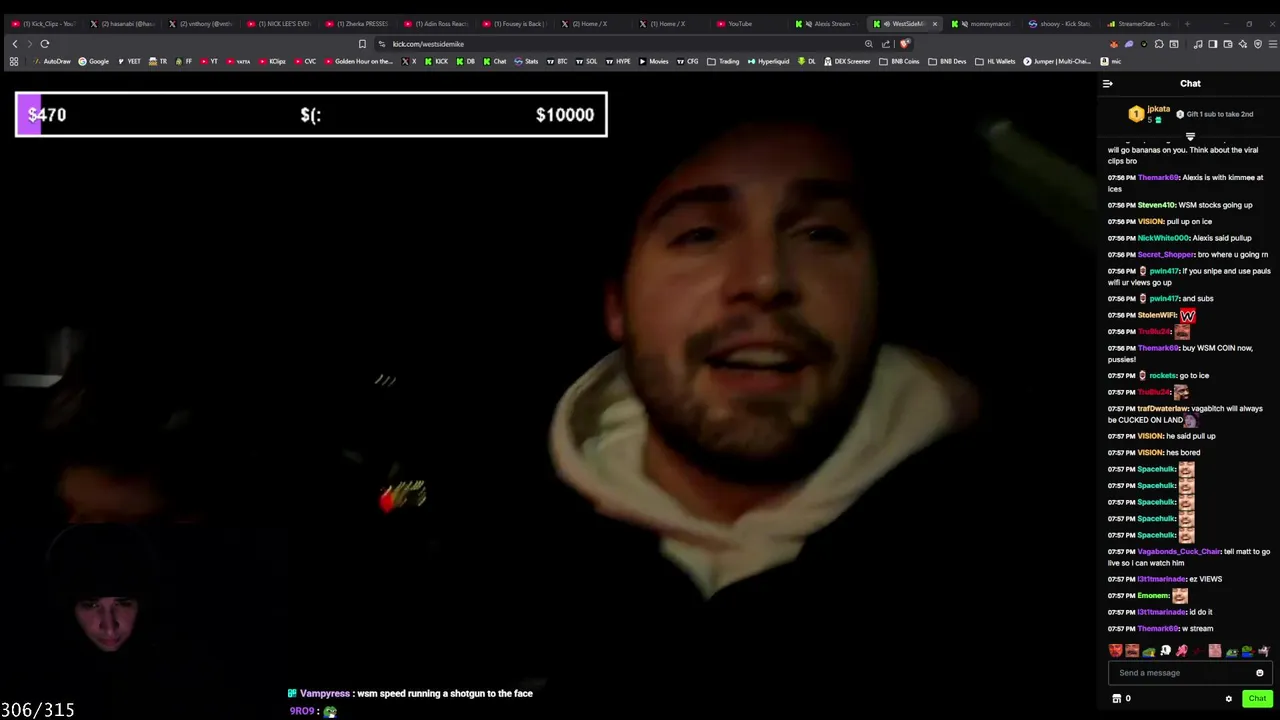Viewport: 1280px width, 720px height.
Task: Open chat settings gear icon
Action: pos(1229,699)
